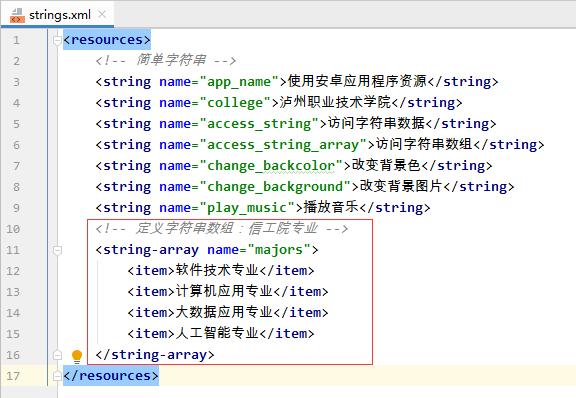Click the opening <string-array tag on line 11
This screenshot has height=398, width=576.
[x=147, y=250]
